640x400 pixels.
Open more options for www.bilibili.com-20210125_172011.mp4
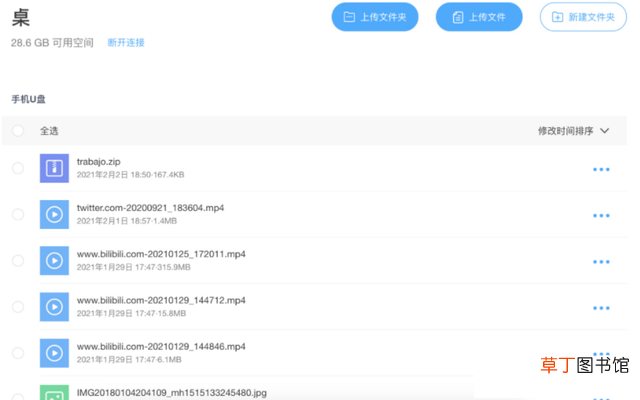(601, 262)
